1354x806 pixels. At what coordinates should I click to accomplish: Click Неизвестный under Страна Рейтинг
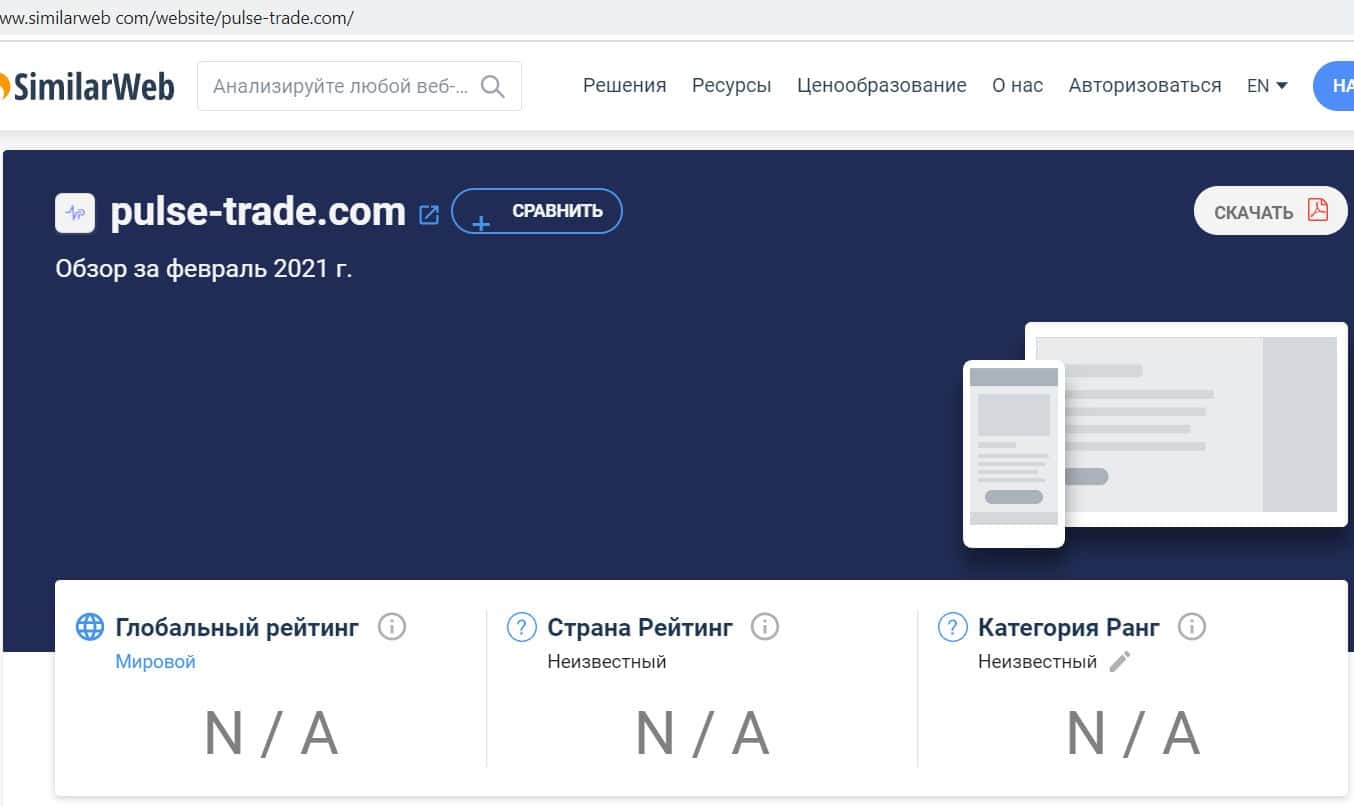[x=607, y=661]
